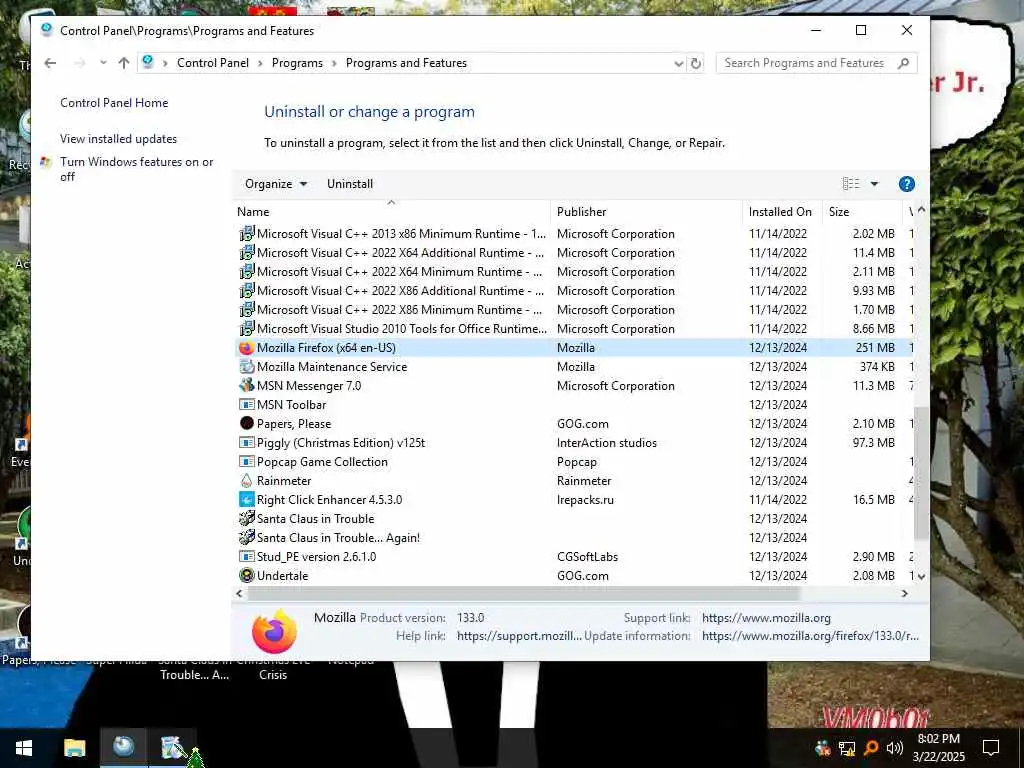Click the Irepacks.ru publisher cell
This screenshot has width=1024, height=768.
point(585,500)
